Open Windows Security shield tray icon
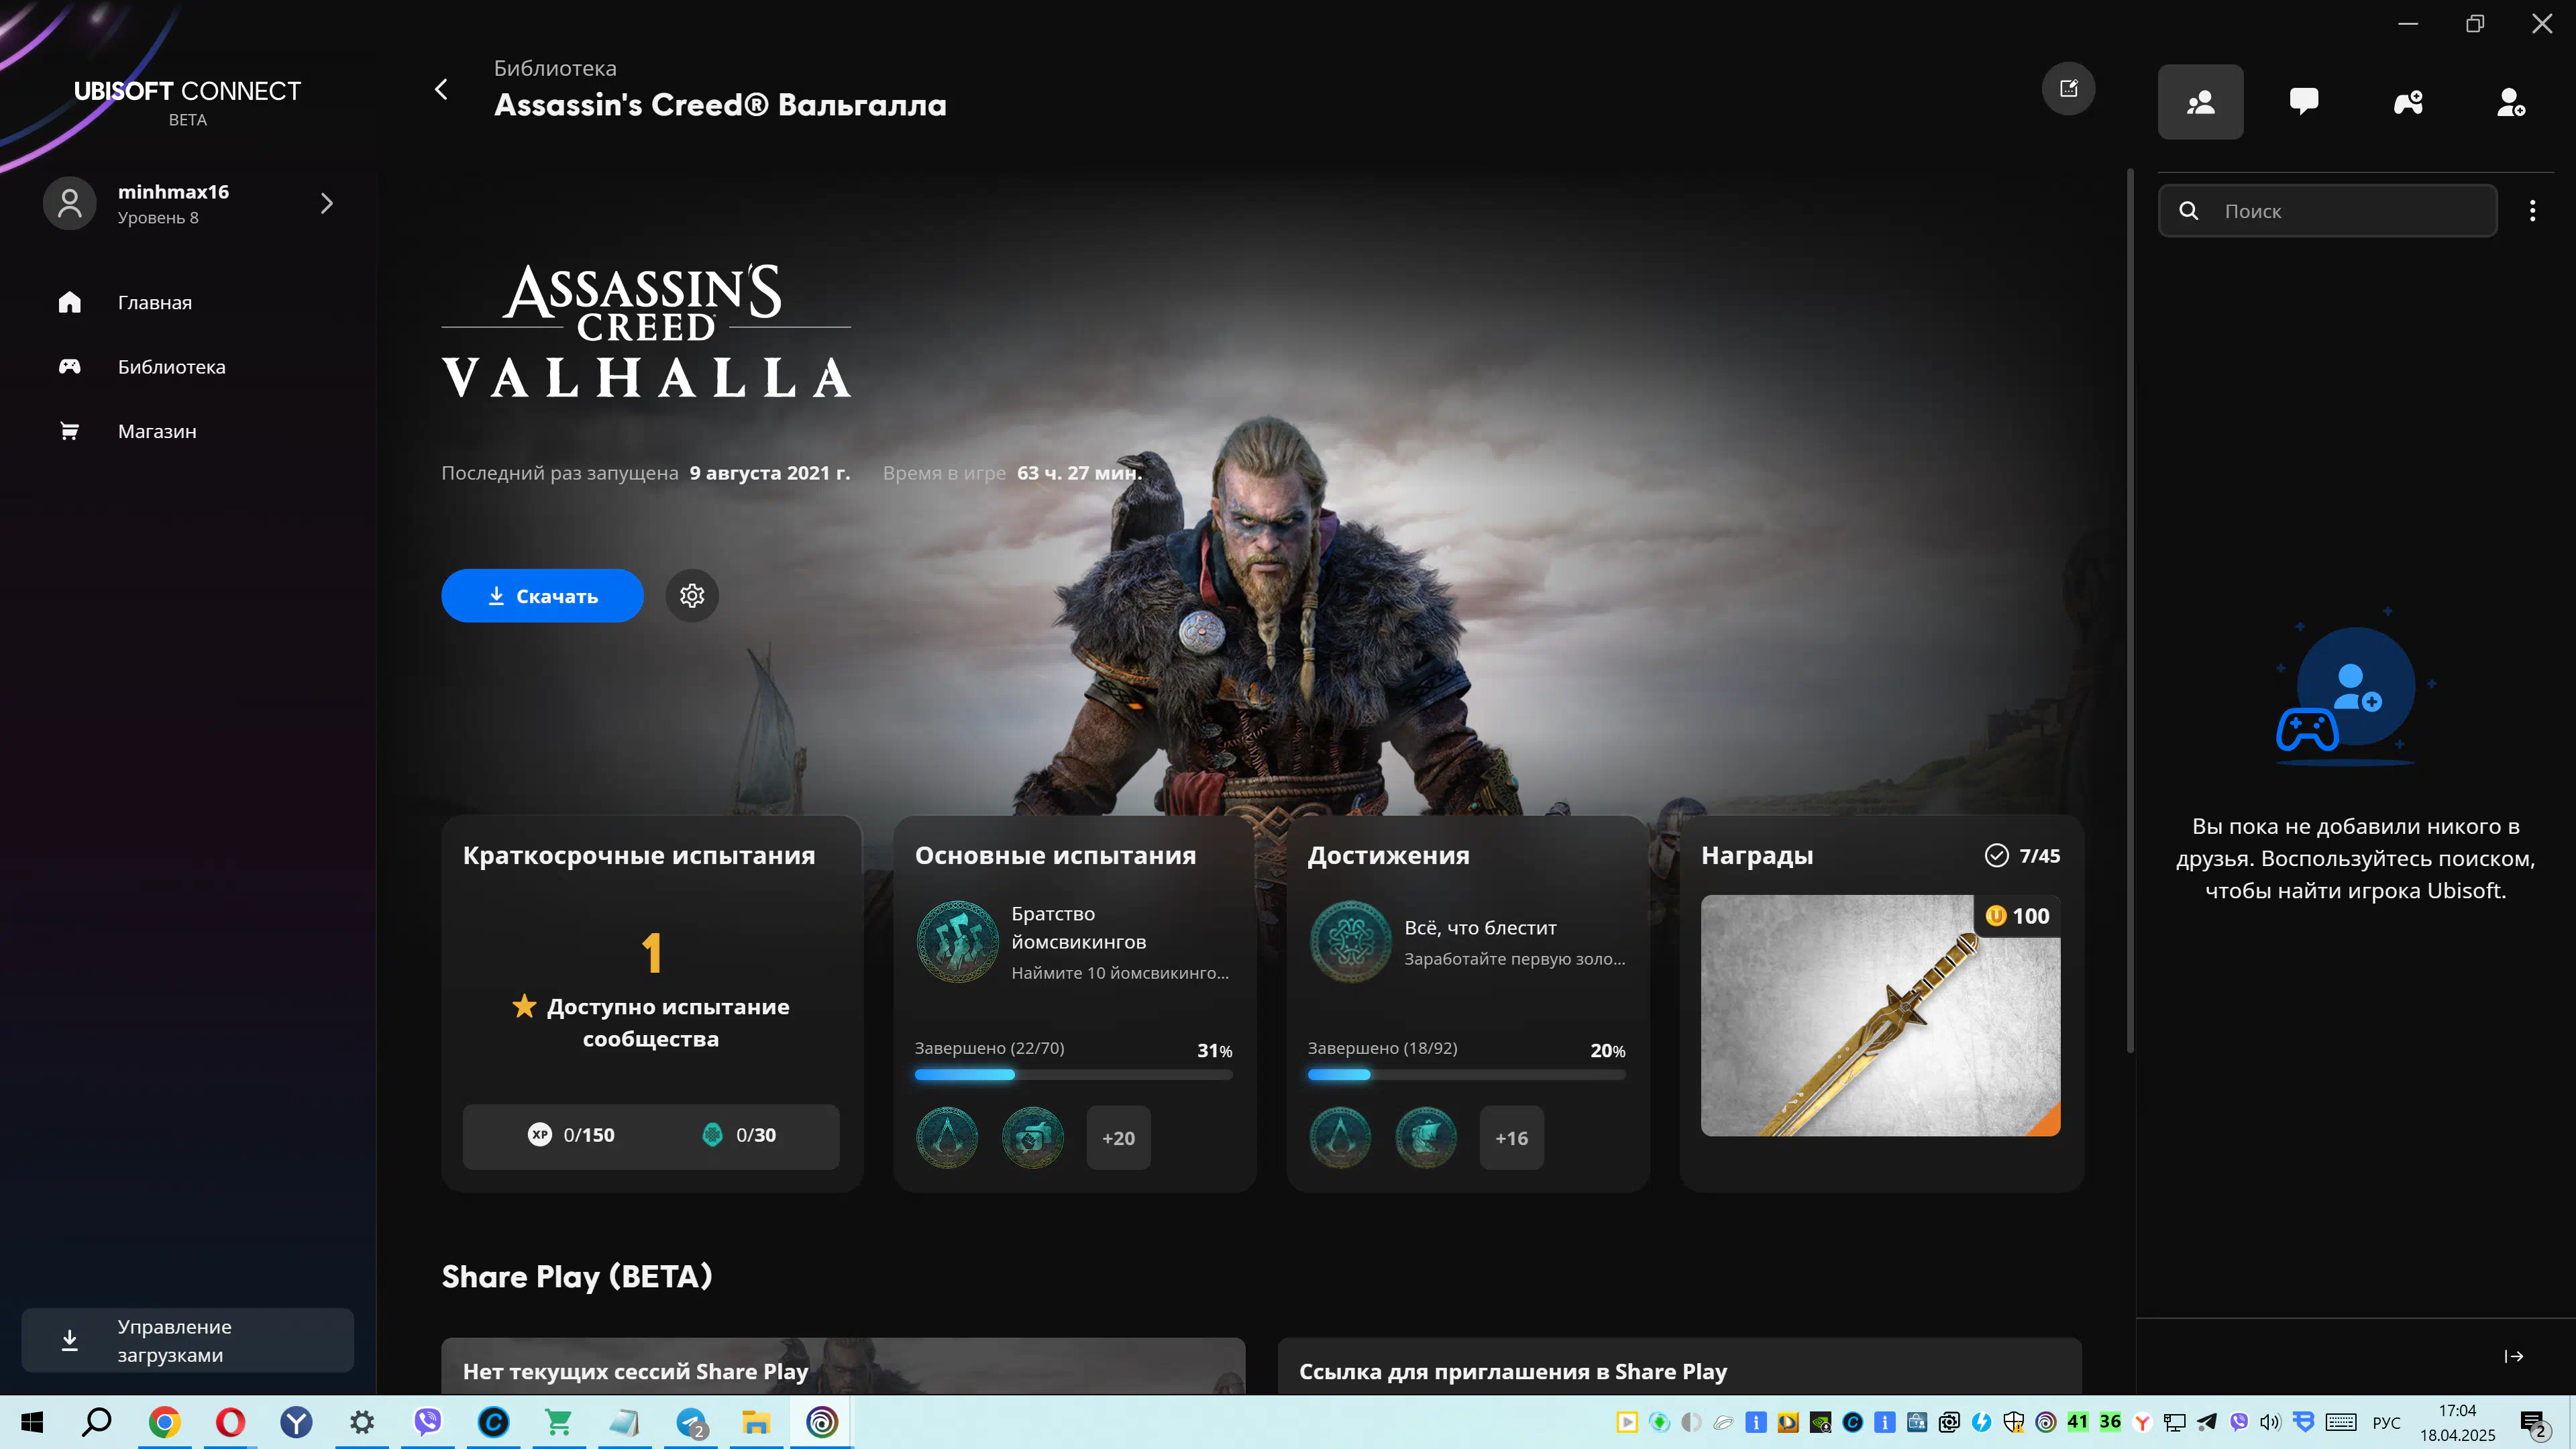The image size is (2576, 1449). coord(2013,1422)
